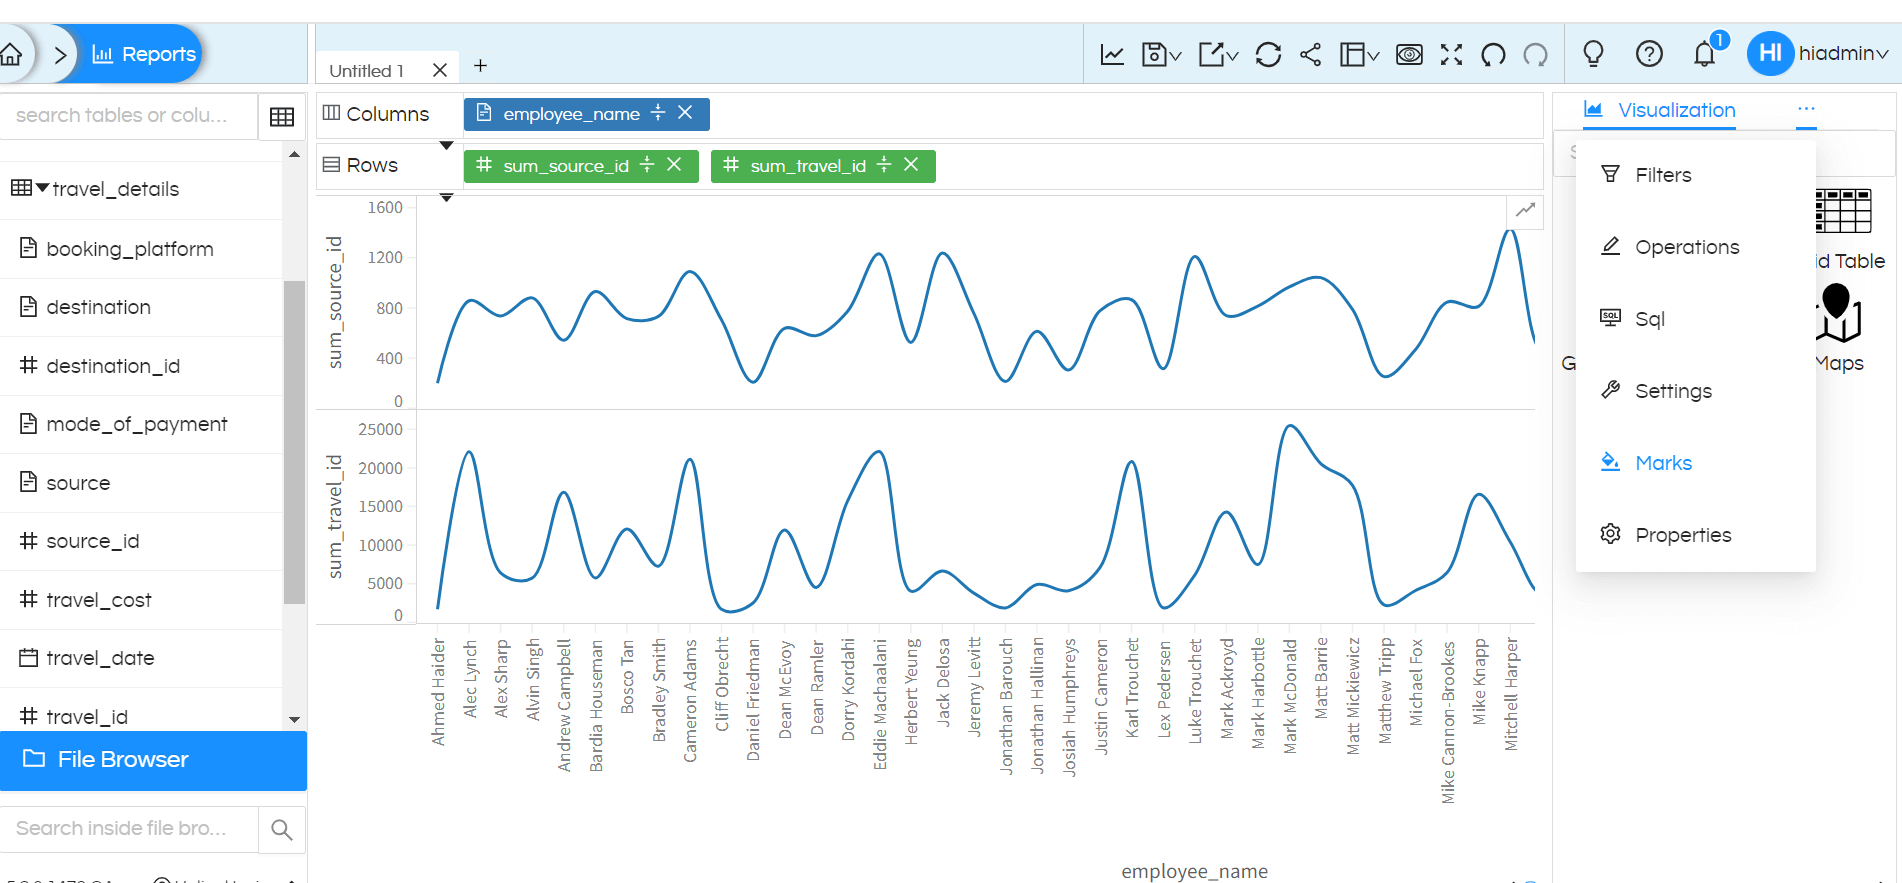Toggle table view icon beside search
The height and width of the screenshot is (883, 1902).
coord(282,116)
